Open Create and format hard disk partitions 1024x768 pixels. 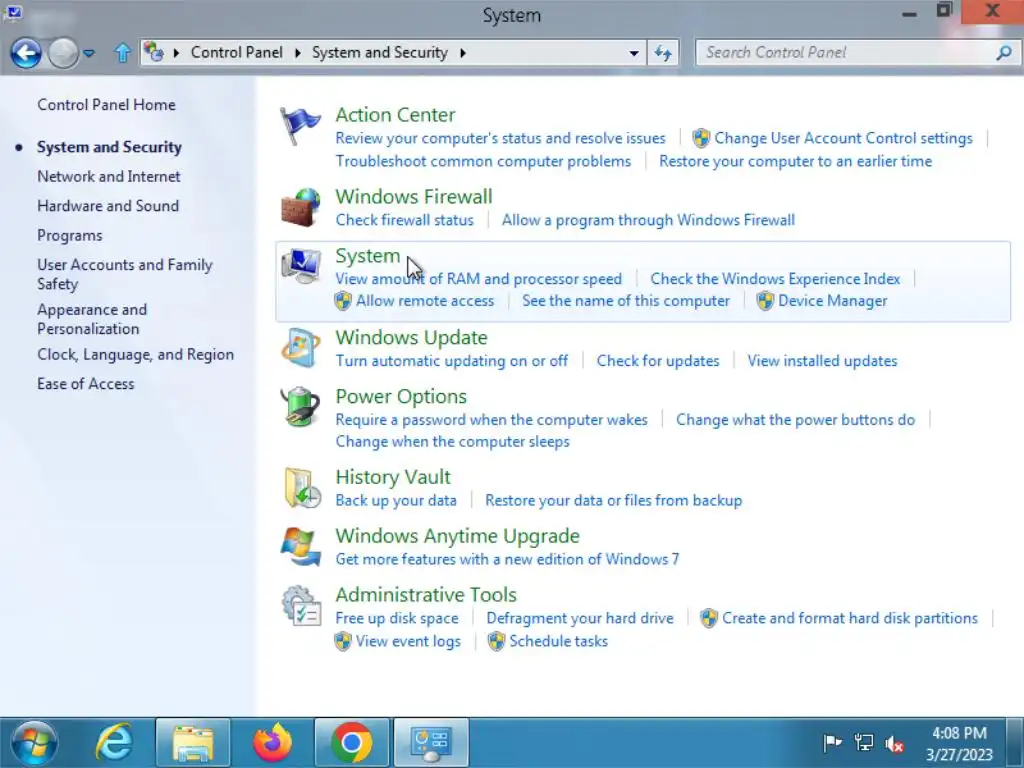tap(850, 618)
